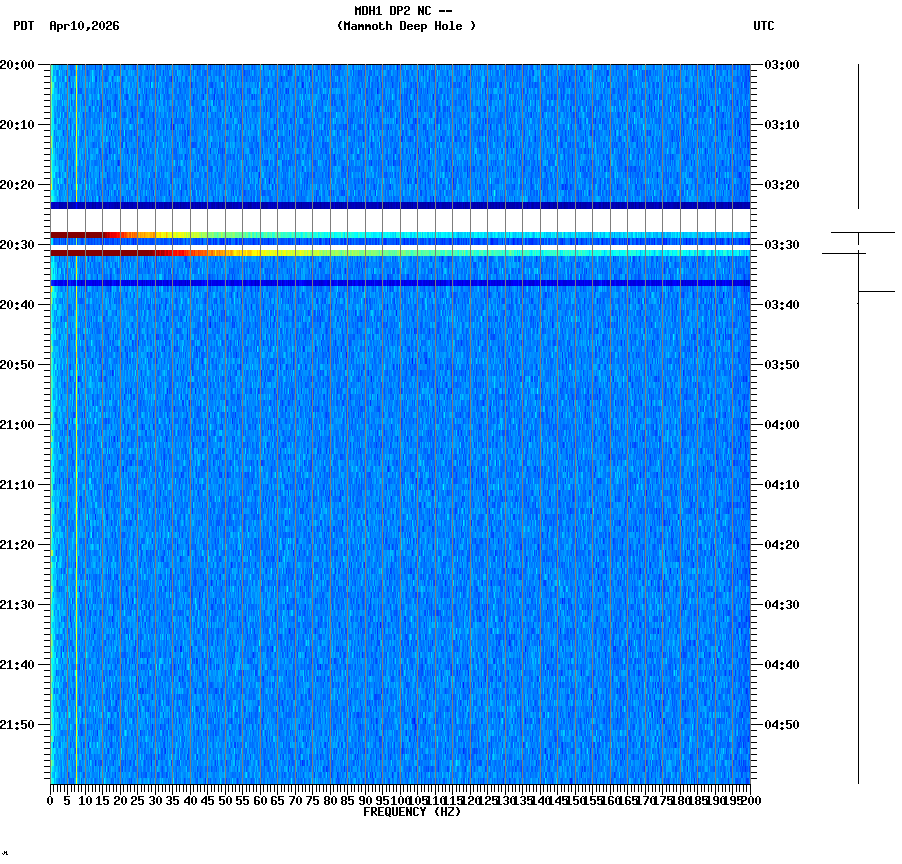902x864 pixels.
Task: Click the seismic trace line on the right
Action: (x=858, y=400)
